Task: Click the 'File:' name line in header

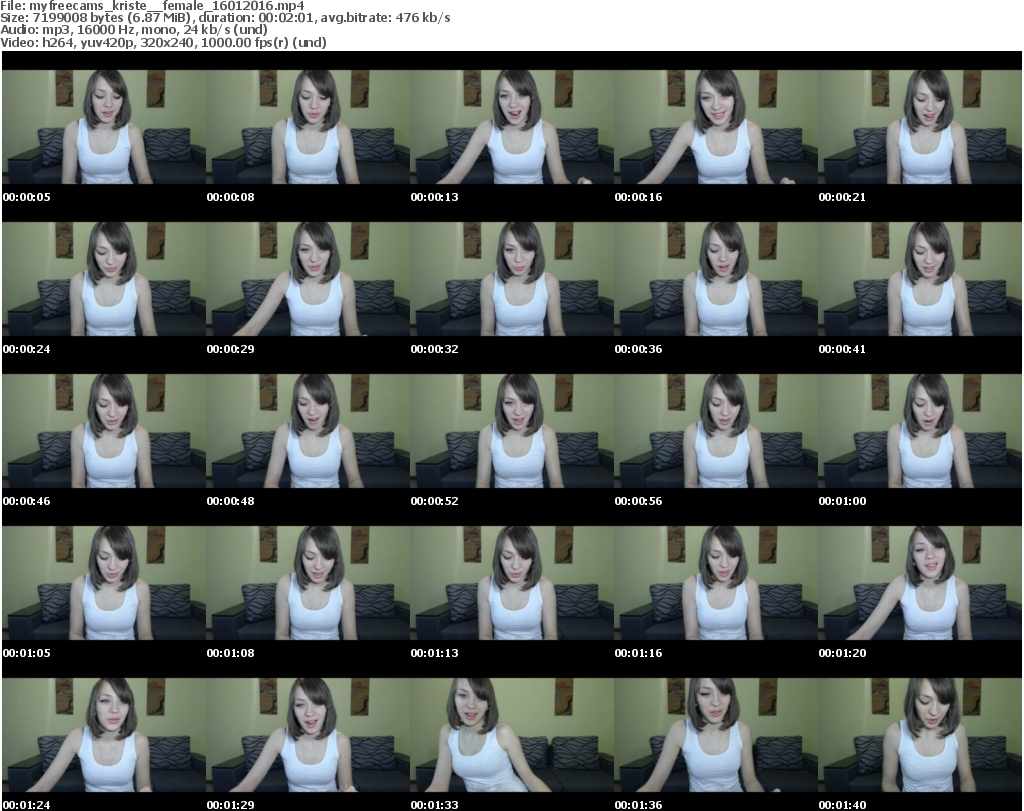Action: click(x=152, y=6)
